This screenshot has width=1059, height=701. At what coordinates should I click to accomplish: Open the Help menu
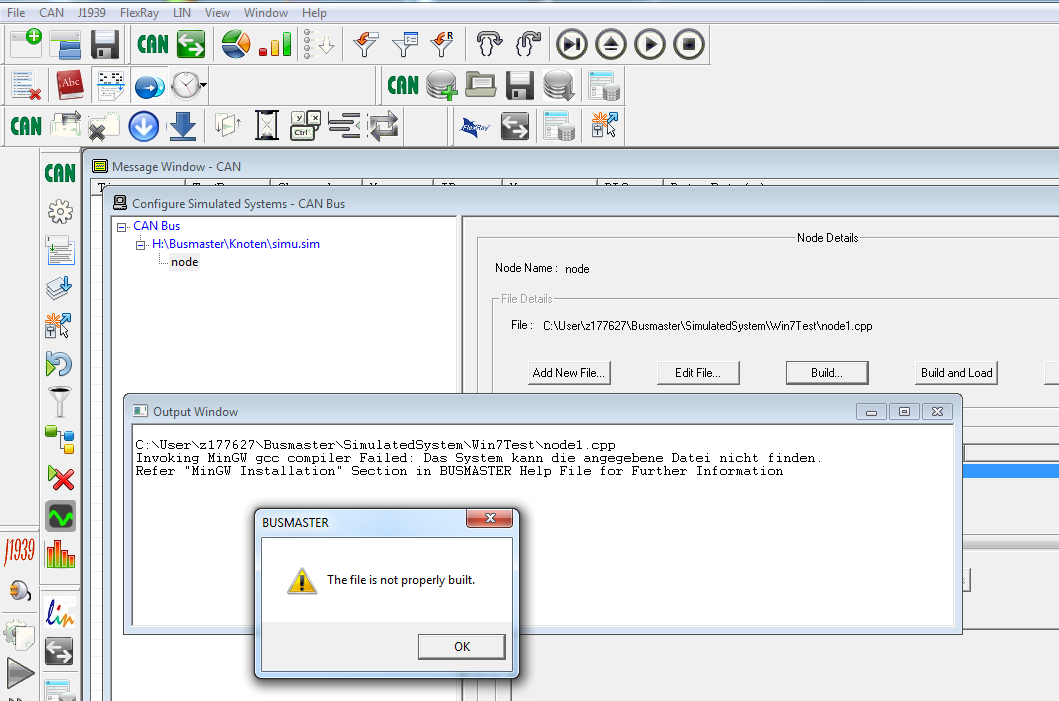[314, 13]
